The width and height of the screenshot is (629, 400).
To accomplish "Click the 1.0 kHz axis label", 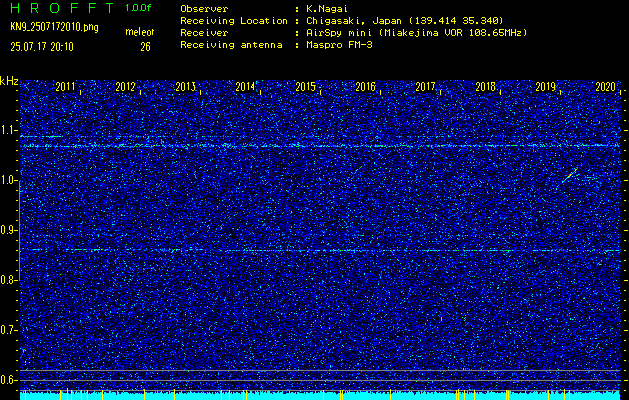I will click(8, 181).
